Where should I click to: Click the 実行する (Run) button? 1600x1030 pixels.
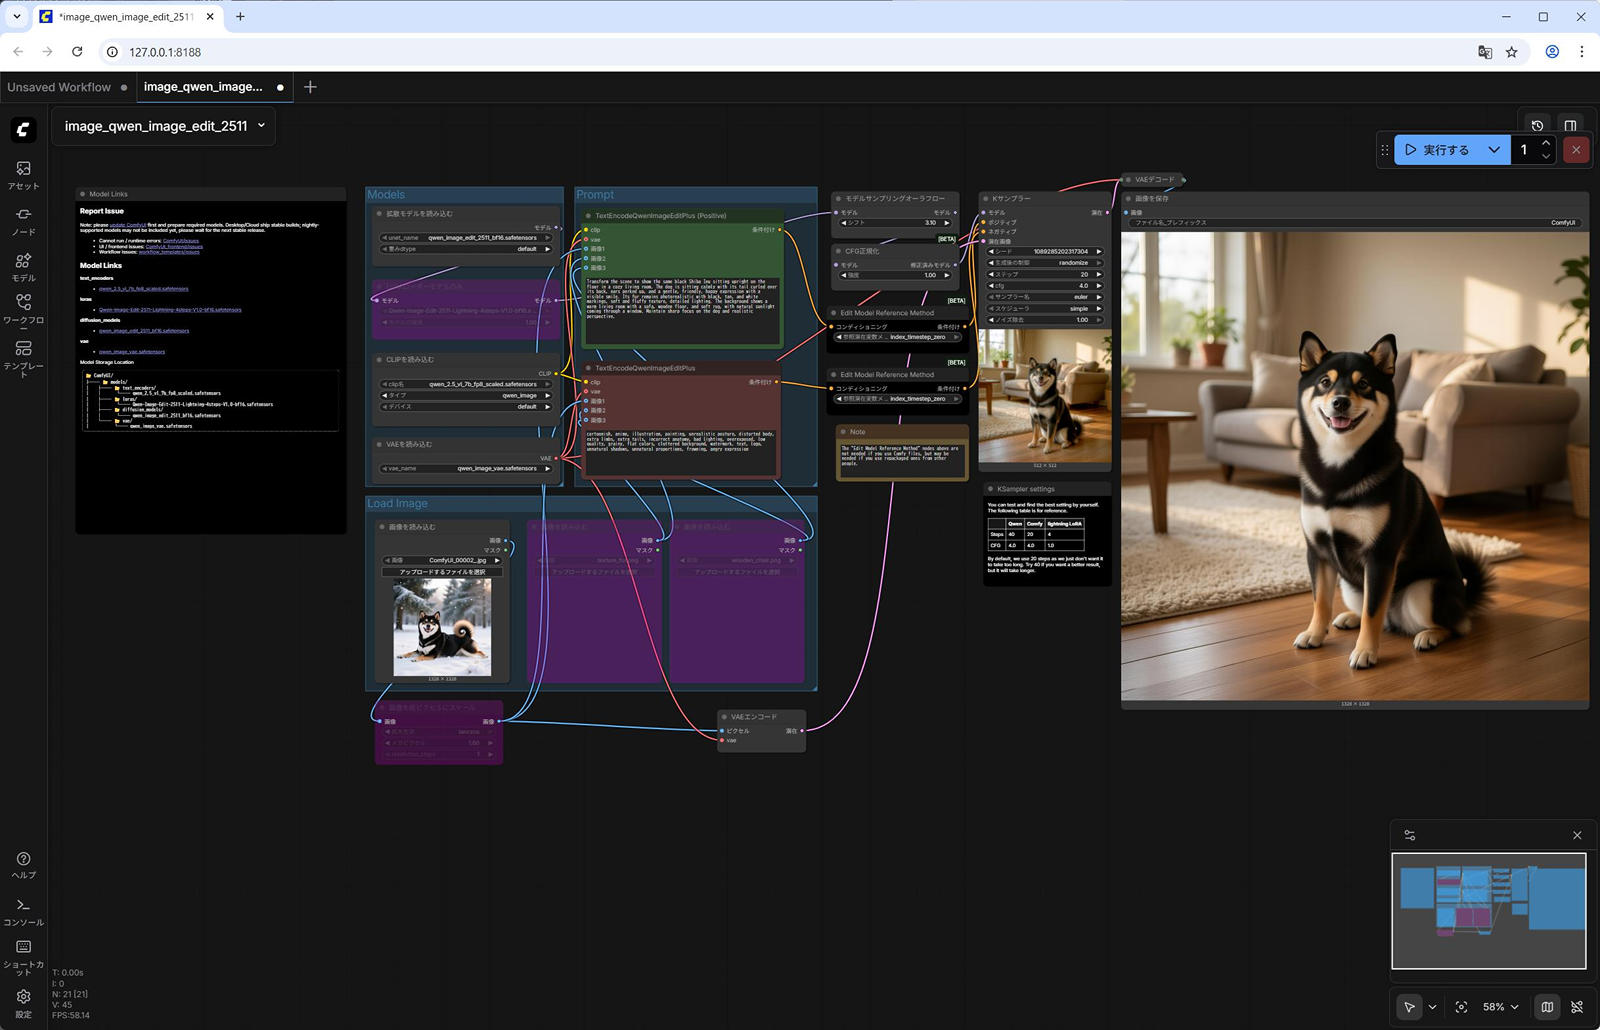click(x=1437, y=150)
